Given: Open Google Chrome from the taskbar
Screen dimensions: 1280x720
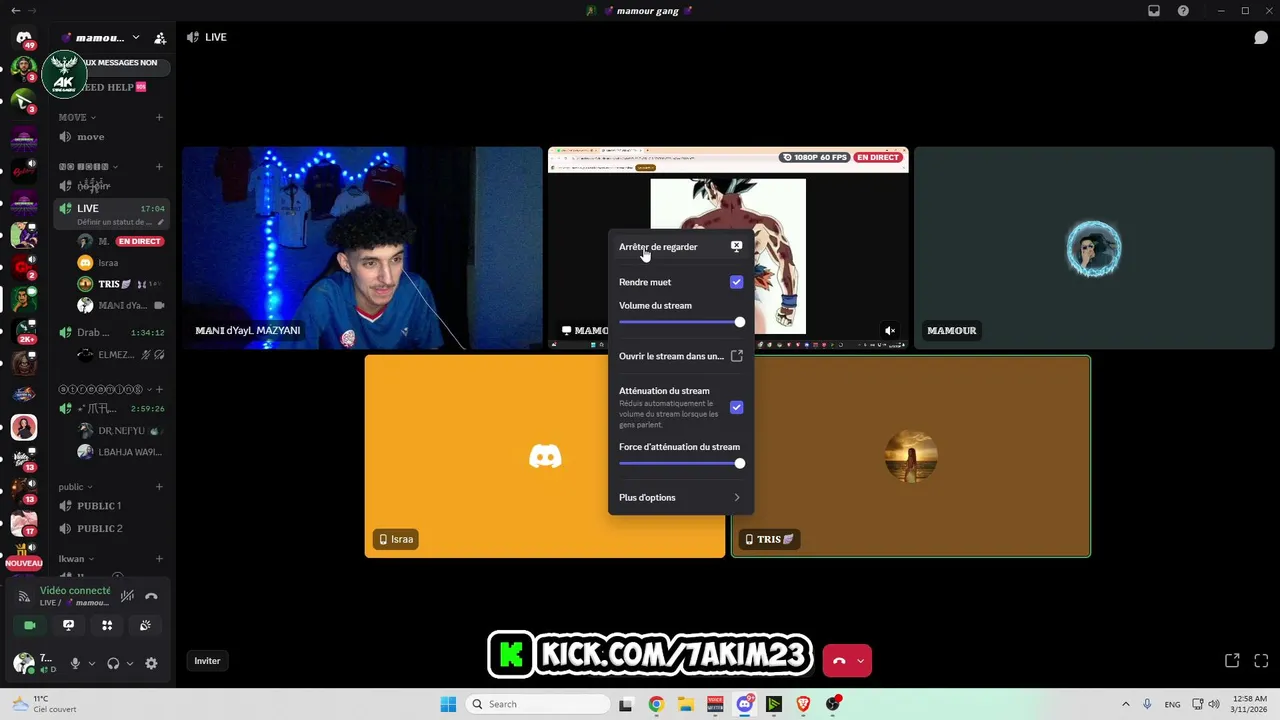Looking at the screenshot, I should coord(656,704).
